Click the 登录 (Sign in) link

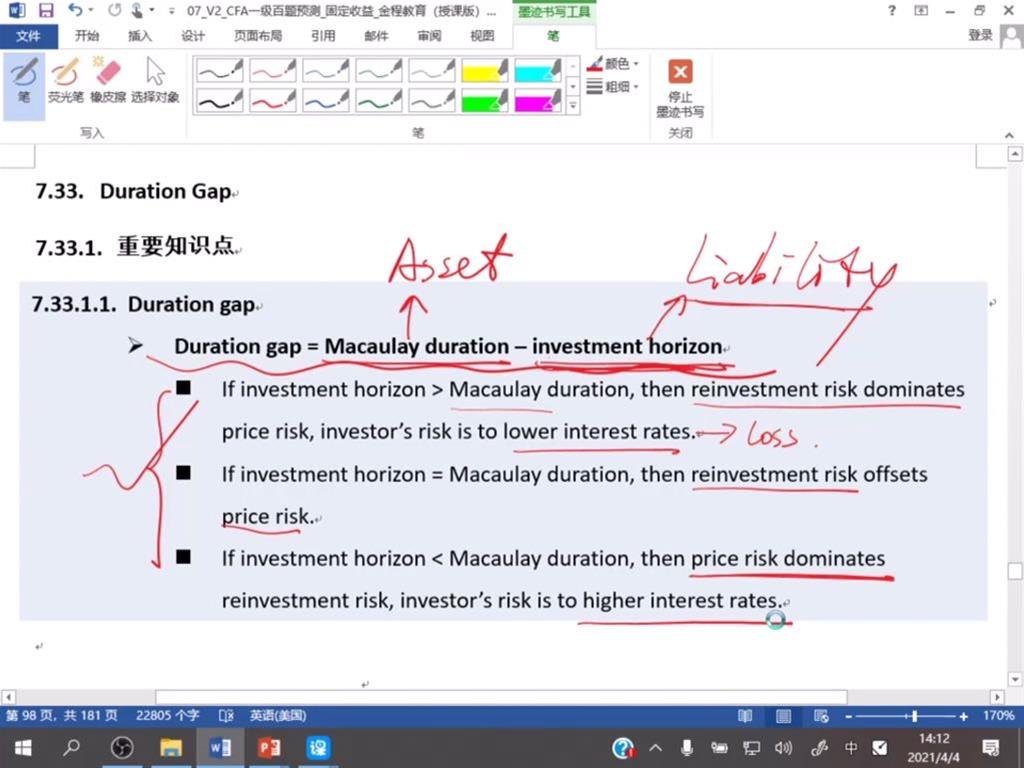[980, 36]
